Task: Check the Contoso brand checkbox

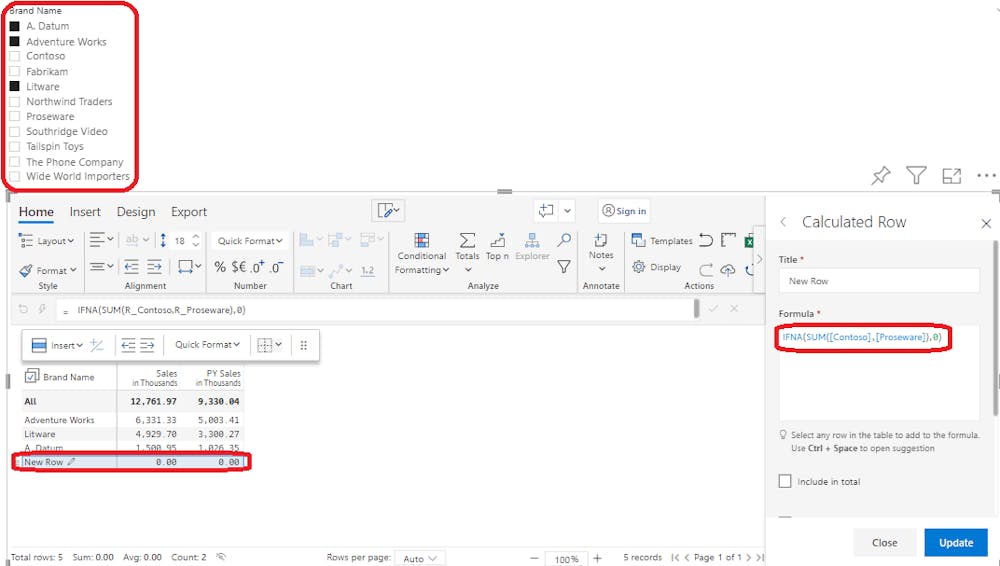Action: (15, 56)
